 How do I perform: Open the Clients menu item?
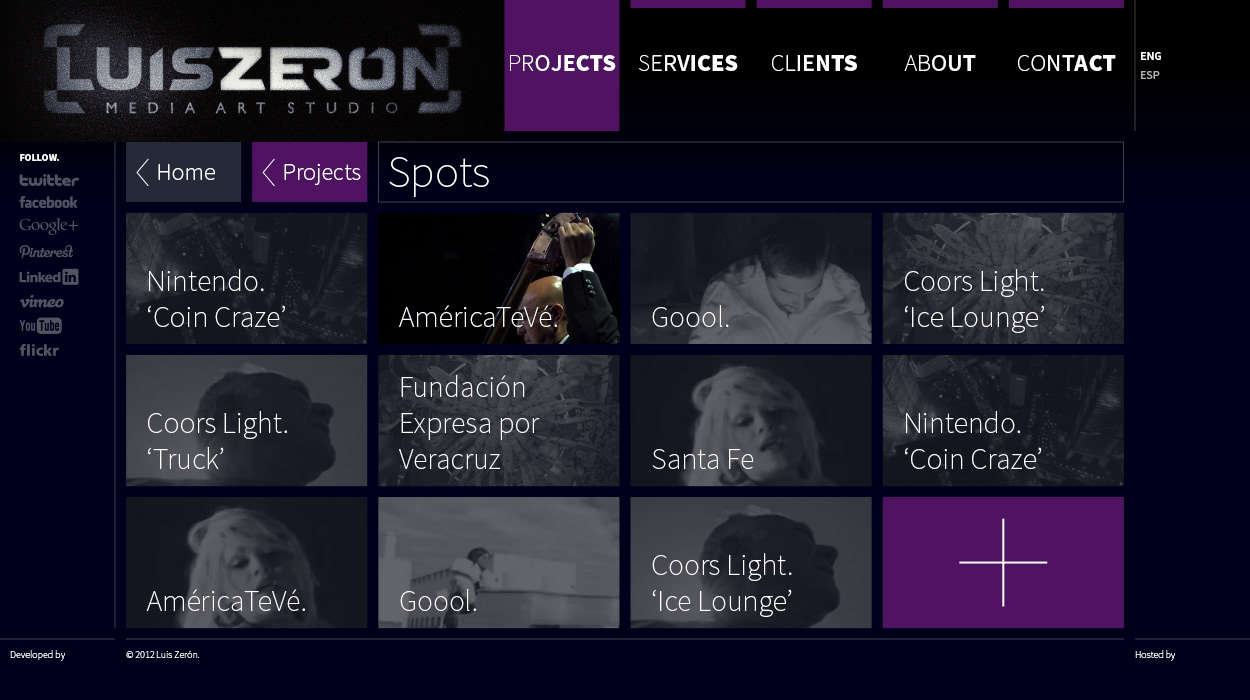pos(814,65)
